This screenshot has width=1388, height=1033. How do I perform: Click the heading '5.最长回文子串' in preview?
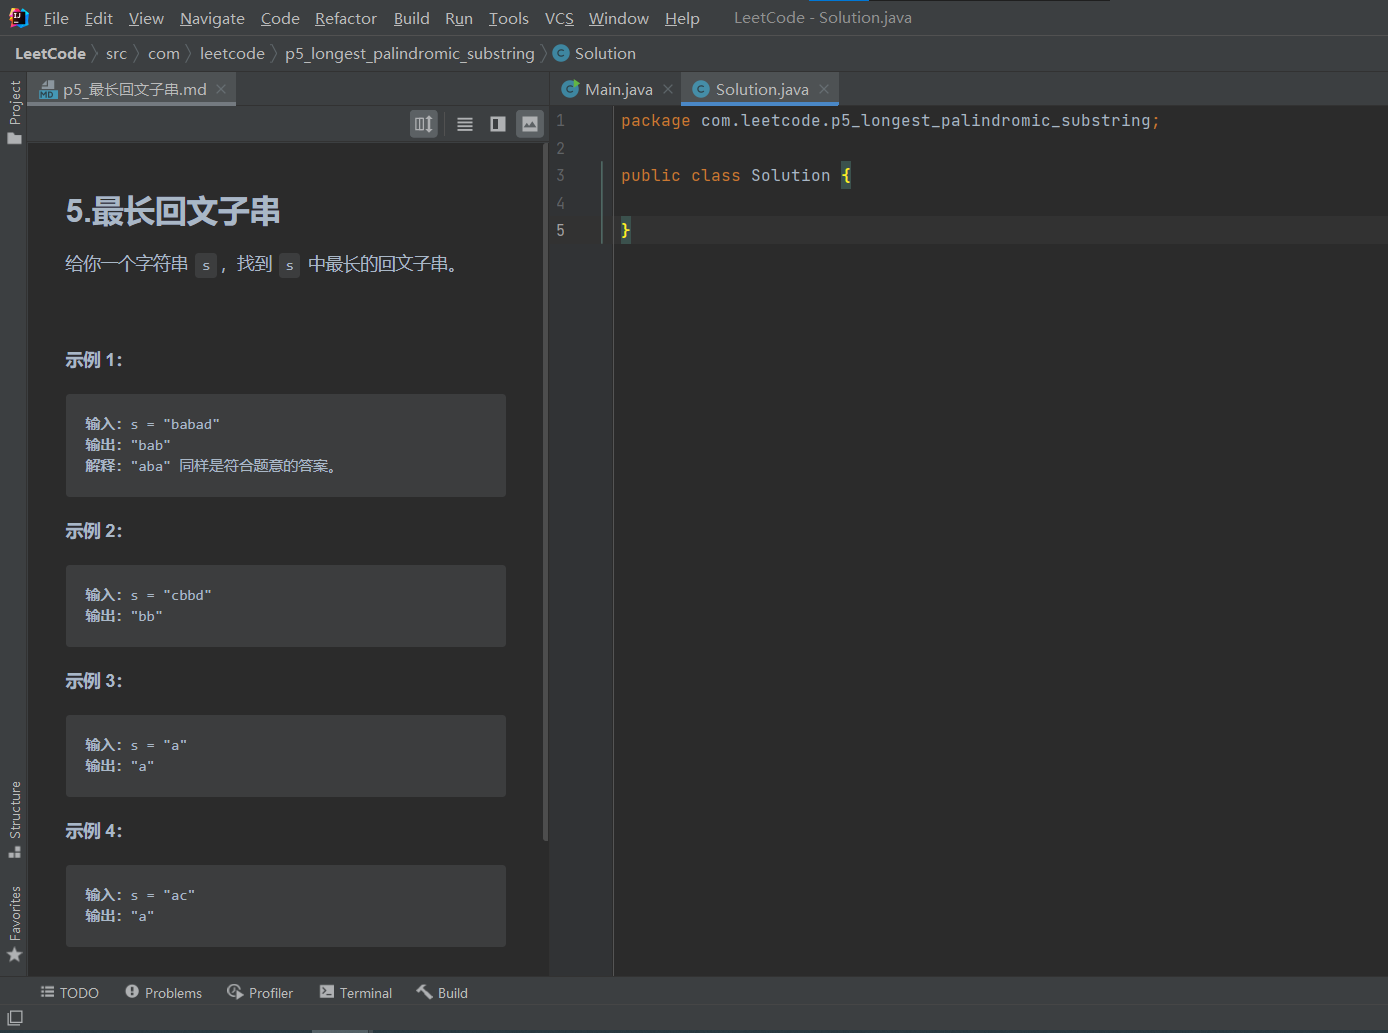pyautogui.click(x=173, y=211)
